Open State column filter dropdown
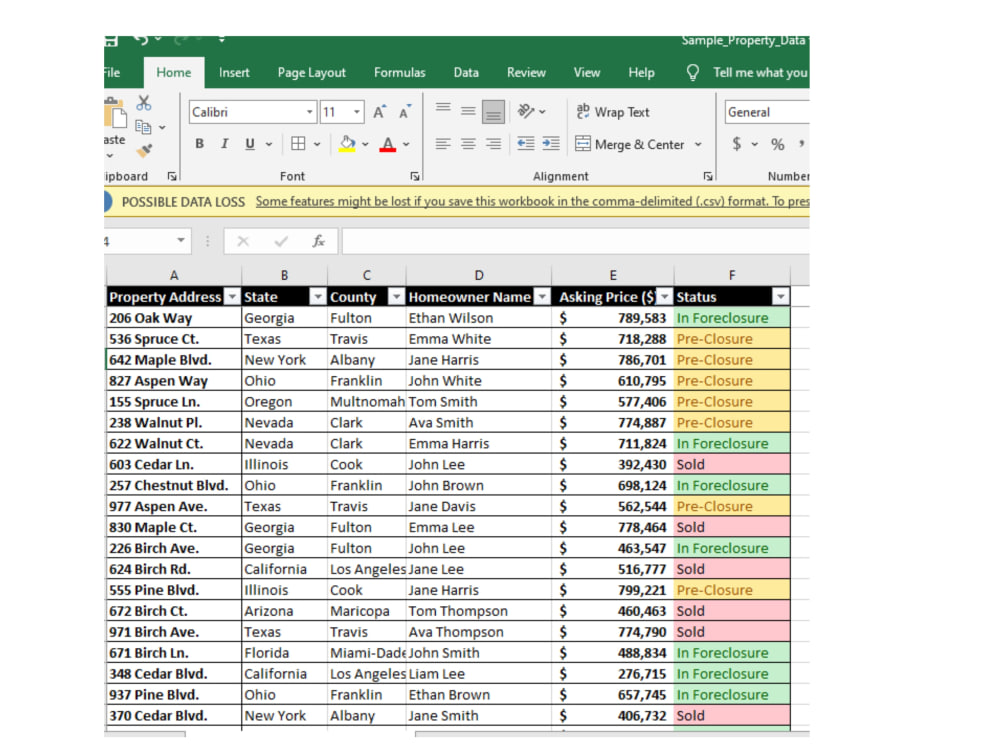The width and height of the screenshot is (1000, 750). [x=318, y=297]
